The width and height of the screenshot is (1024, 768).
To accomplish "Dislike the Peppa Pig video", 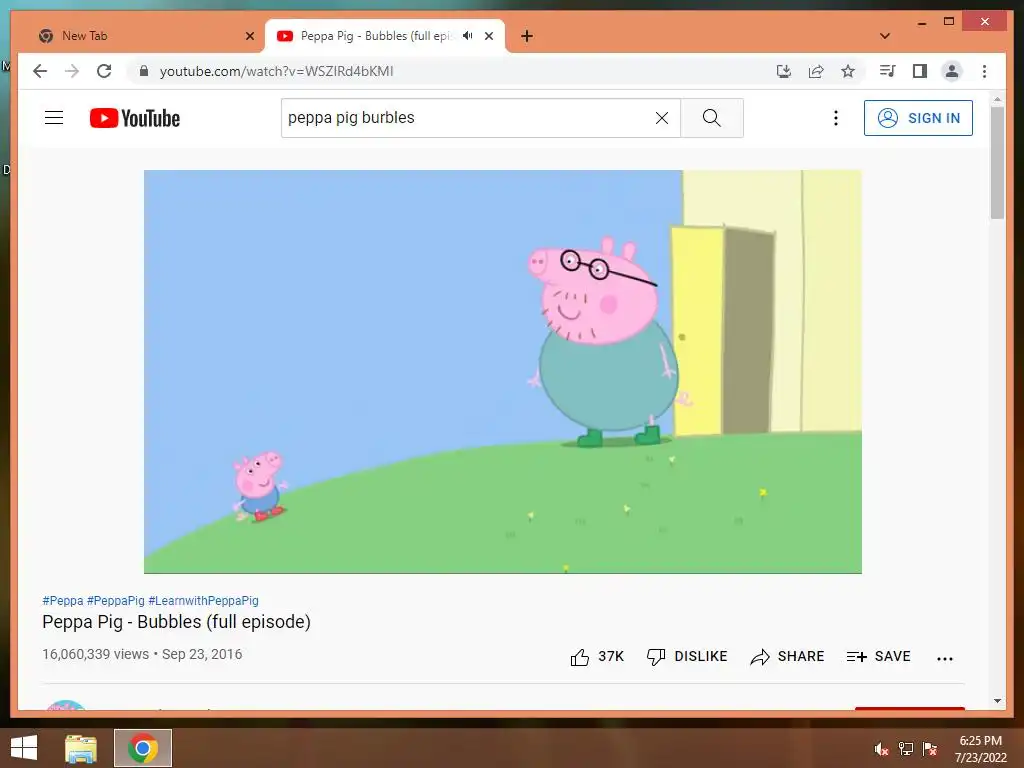I will click(x=686, y=656).
